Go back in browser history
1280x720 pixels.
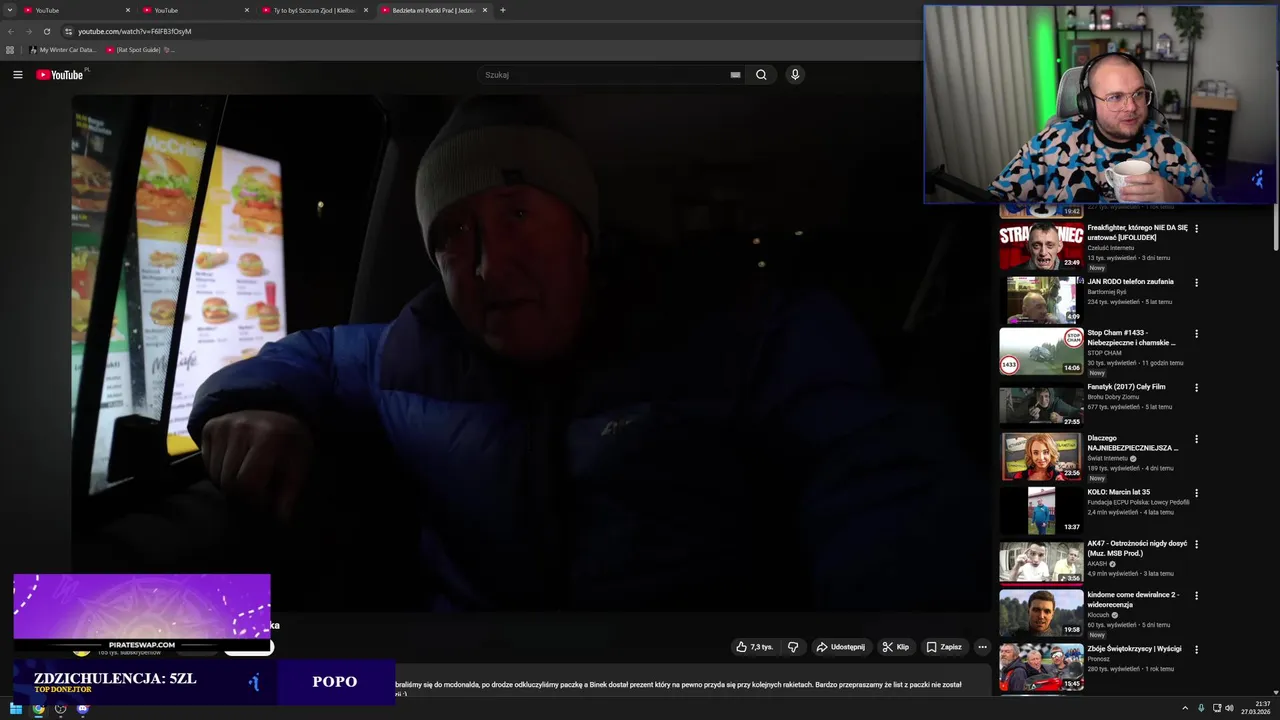coord(11,31)
